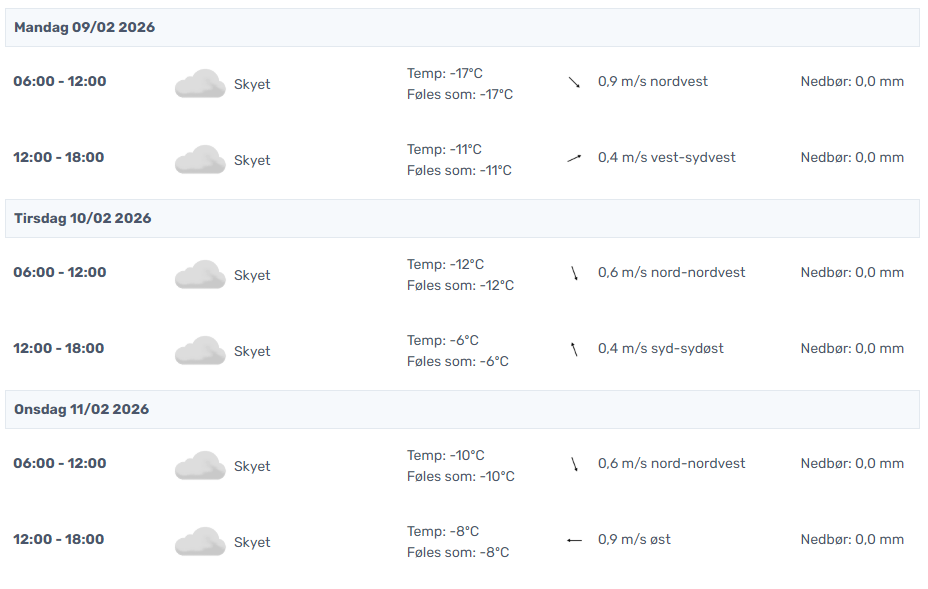Click the Føles som: -6°C text
This screenshot has height=589, width=928.
tap(458, 361)
